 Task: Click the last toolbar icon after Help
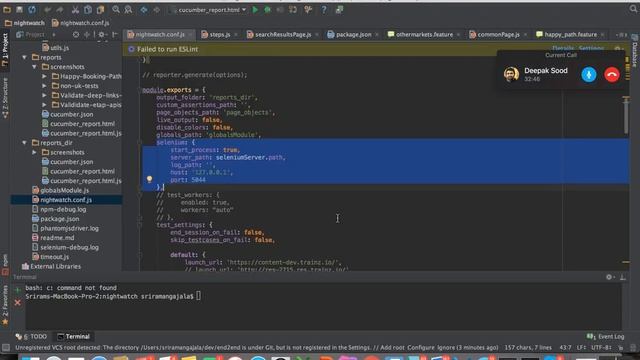(339, 9)
